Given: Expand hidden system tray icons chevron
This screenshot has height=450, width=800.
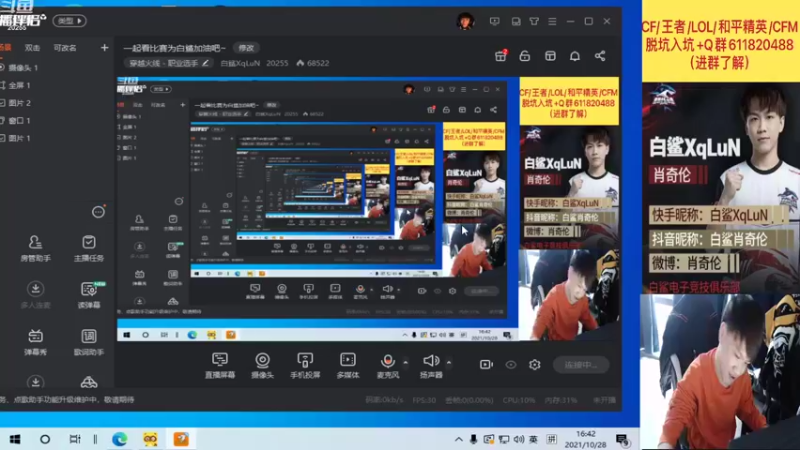Looking at the screenshot, I should tap(459, 439).
